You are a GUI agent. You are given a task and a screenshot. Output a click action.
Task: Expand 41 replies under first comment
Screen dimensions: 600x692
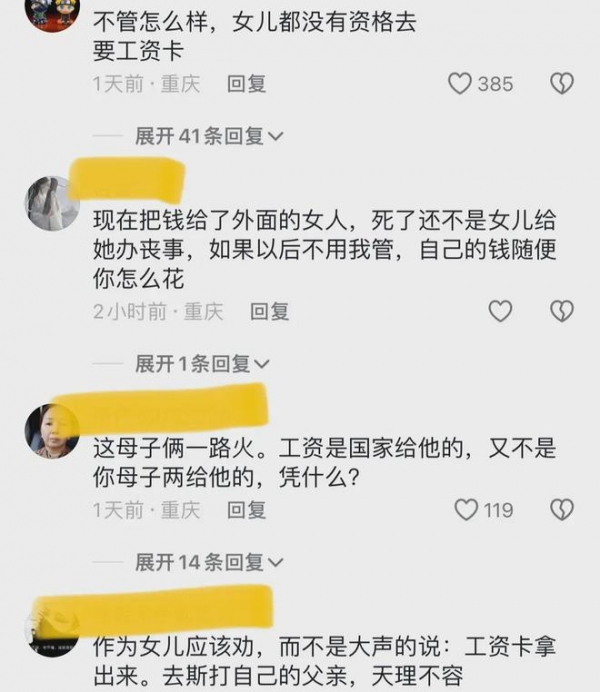(x=209, y=136)
